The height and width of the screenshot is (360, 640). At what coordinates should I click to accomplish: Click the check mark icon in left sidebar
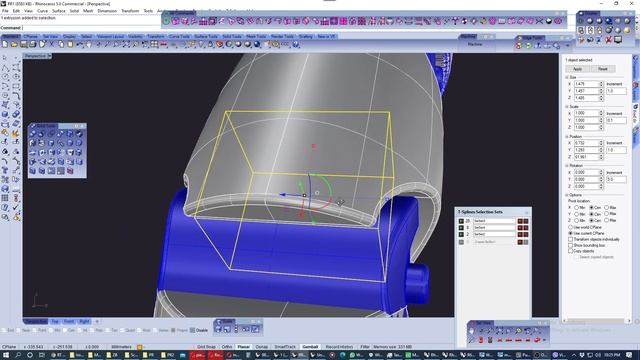16,207
